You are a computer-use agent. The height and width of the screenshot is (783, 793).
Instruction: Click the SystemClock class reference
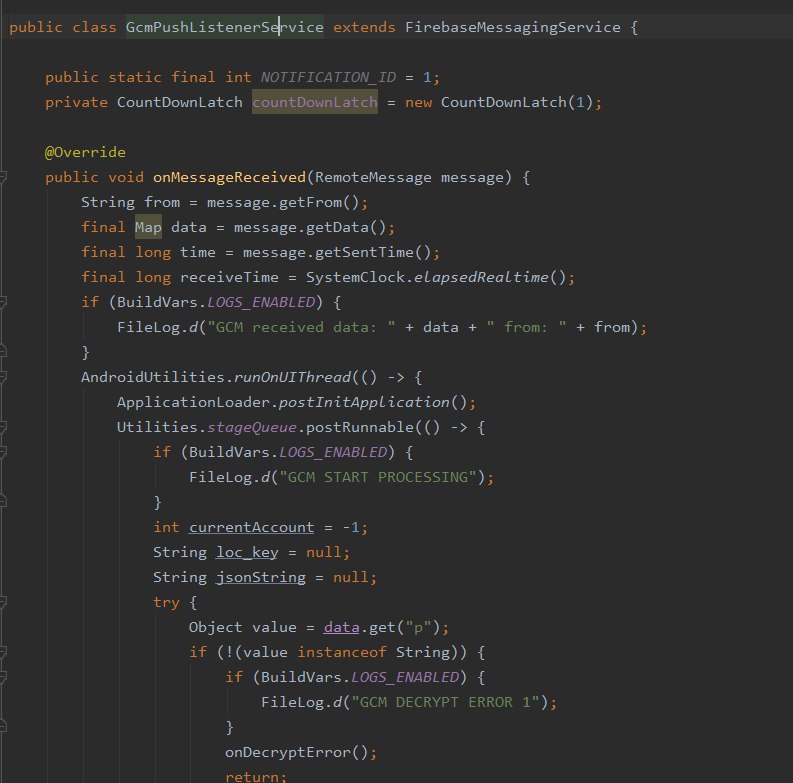pos(355,277)
